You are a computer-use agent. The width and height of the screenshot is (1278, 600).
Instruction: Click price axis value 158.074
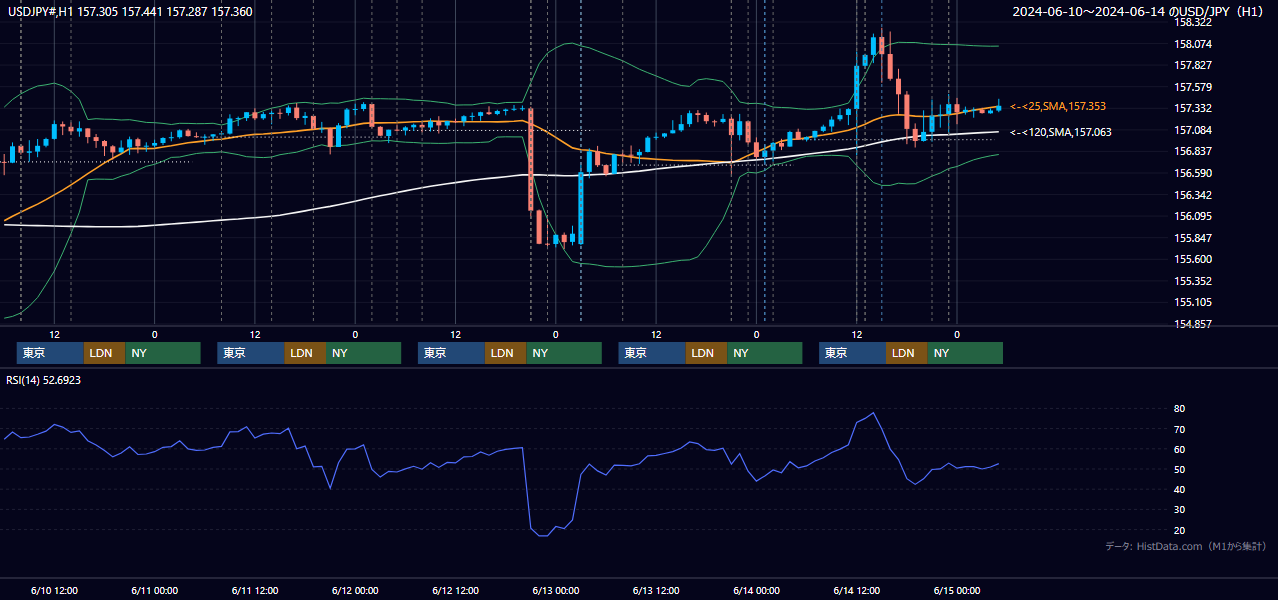1194,44
